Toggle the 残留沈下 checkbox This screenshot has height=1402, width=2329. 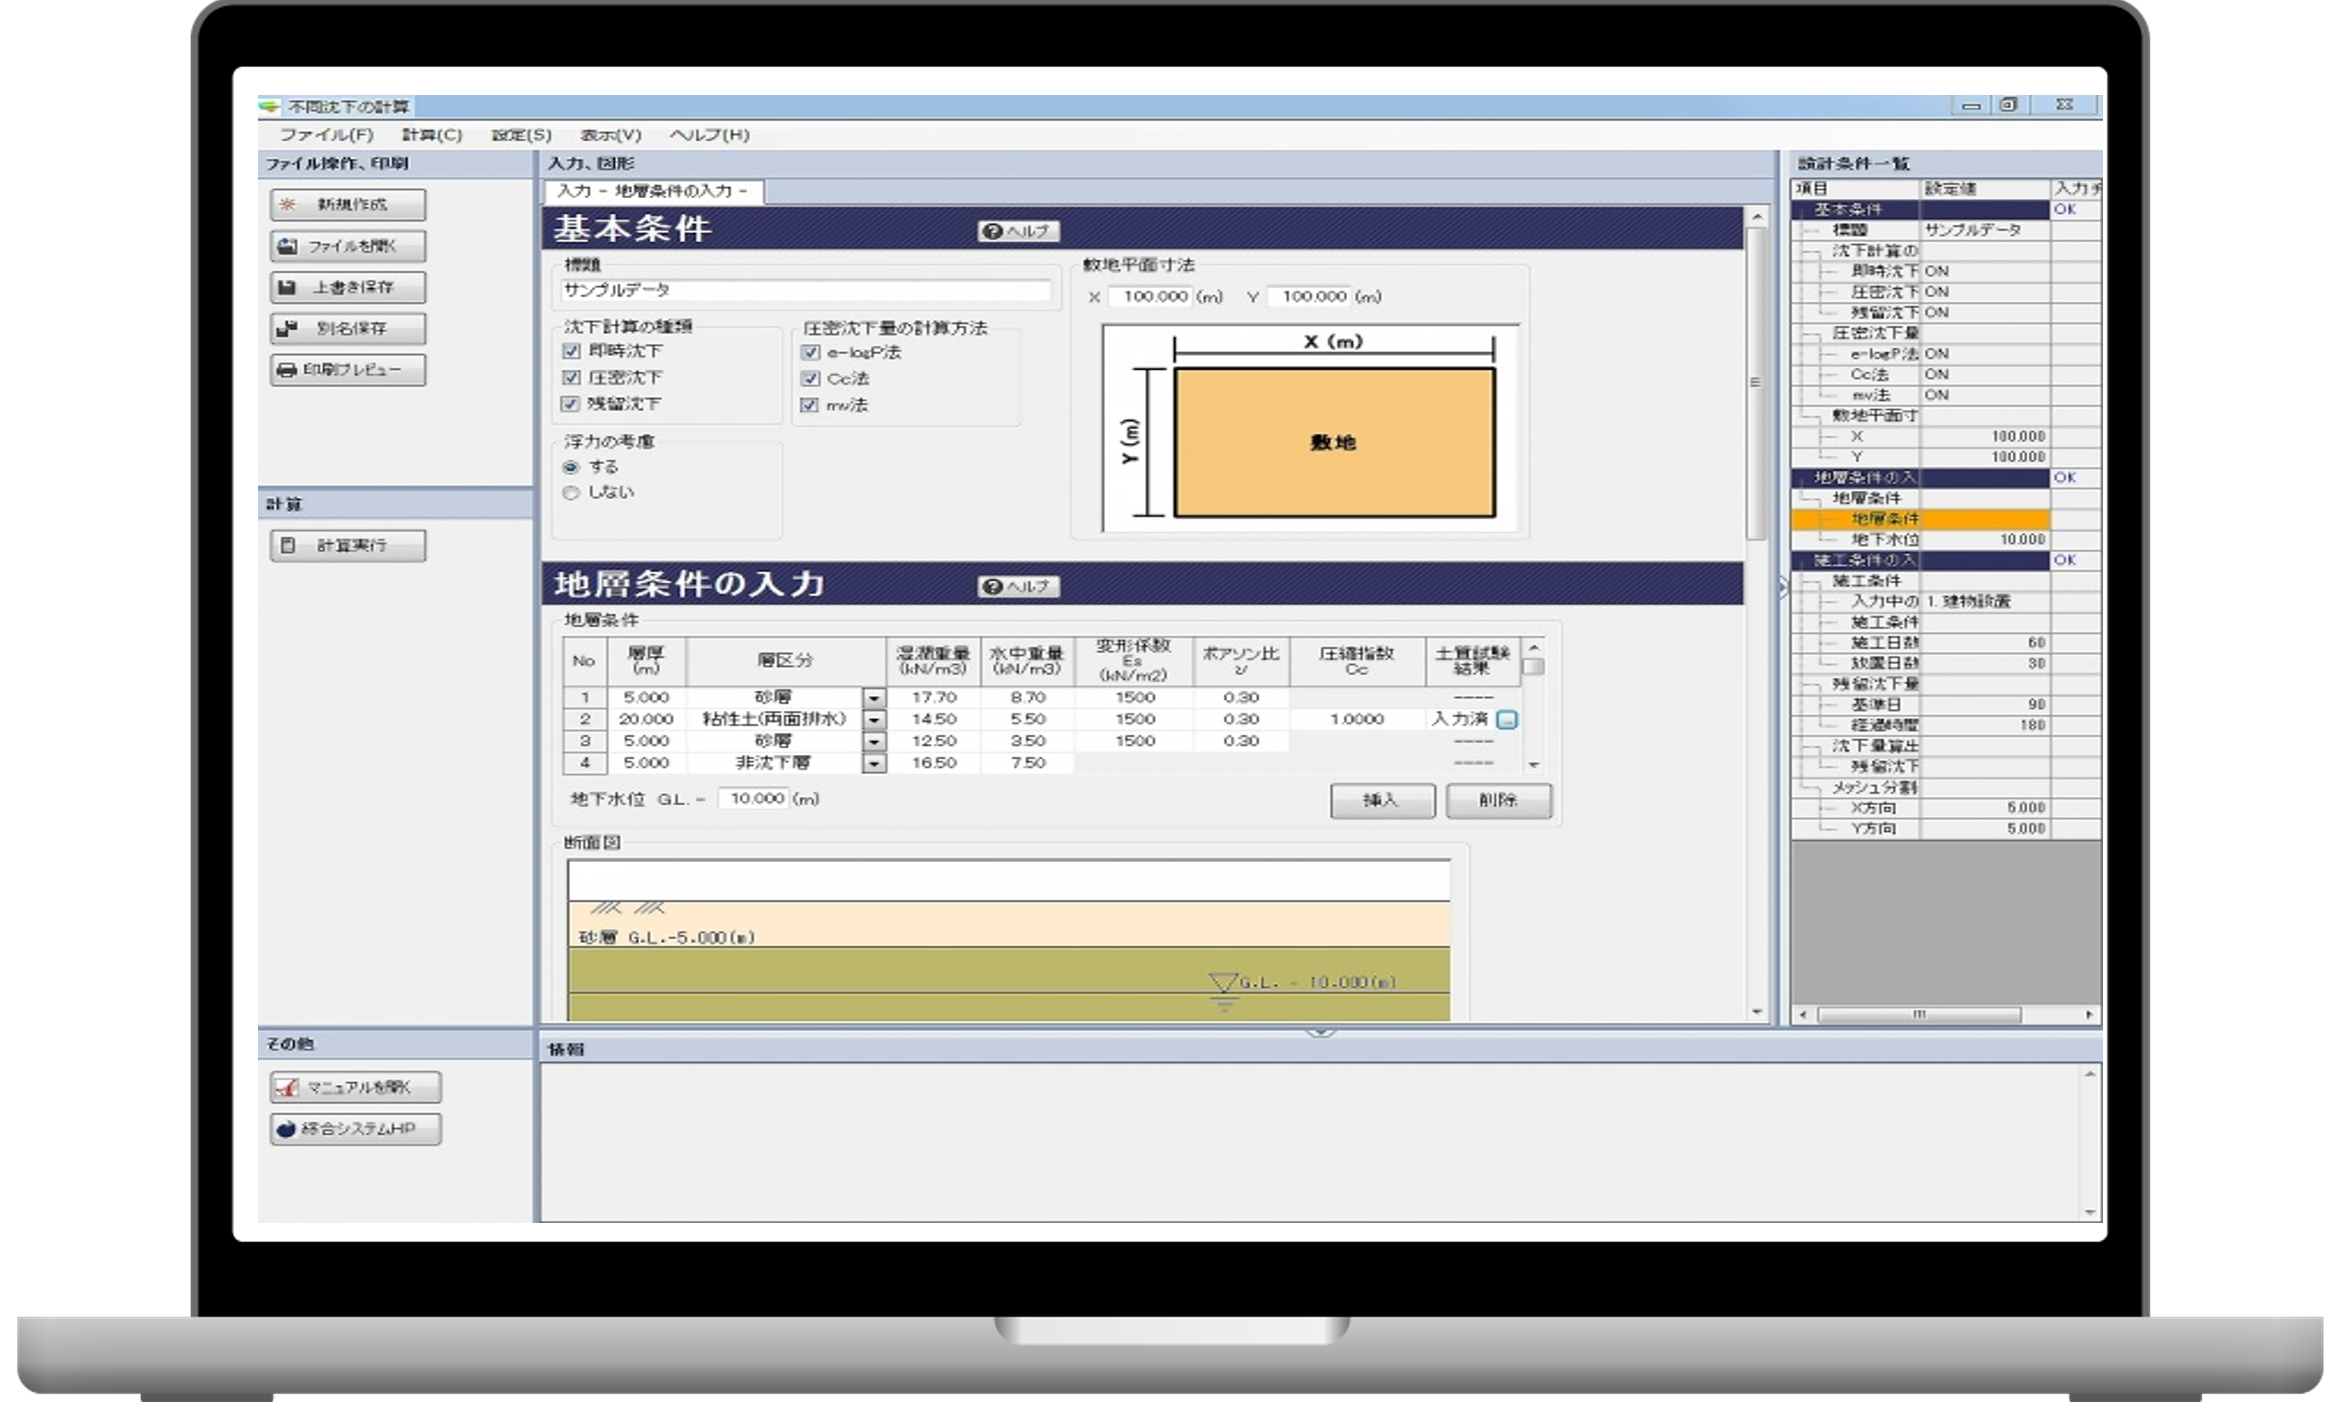[x=571, y=404]
